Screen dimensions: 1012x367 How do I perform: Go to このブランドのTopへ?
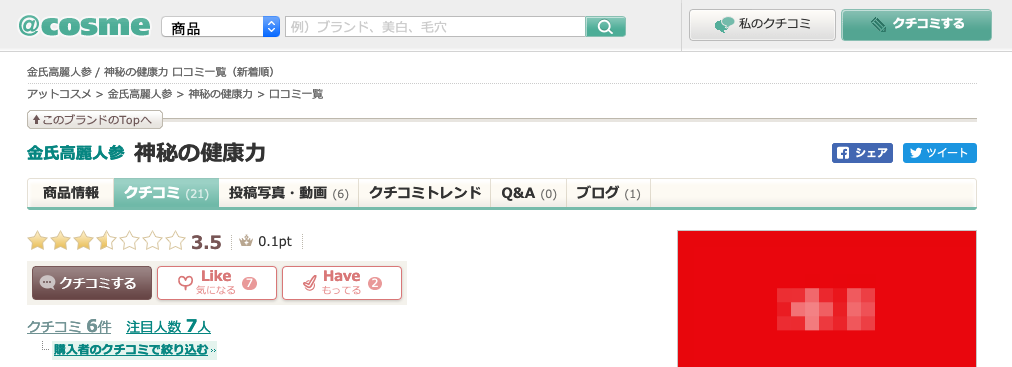point(95,120)
